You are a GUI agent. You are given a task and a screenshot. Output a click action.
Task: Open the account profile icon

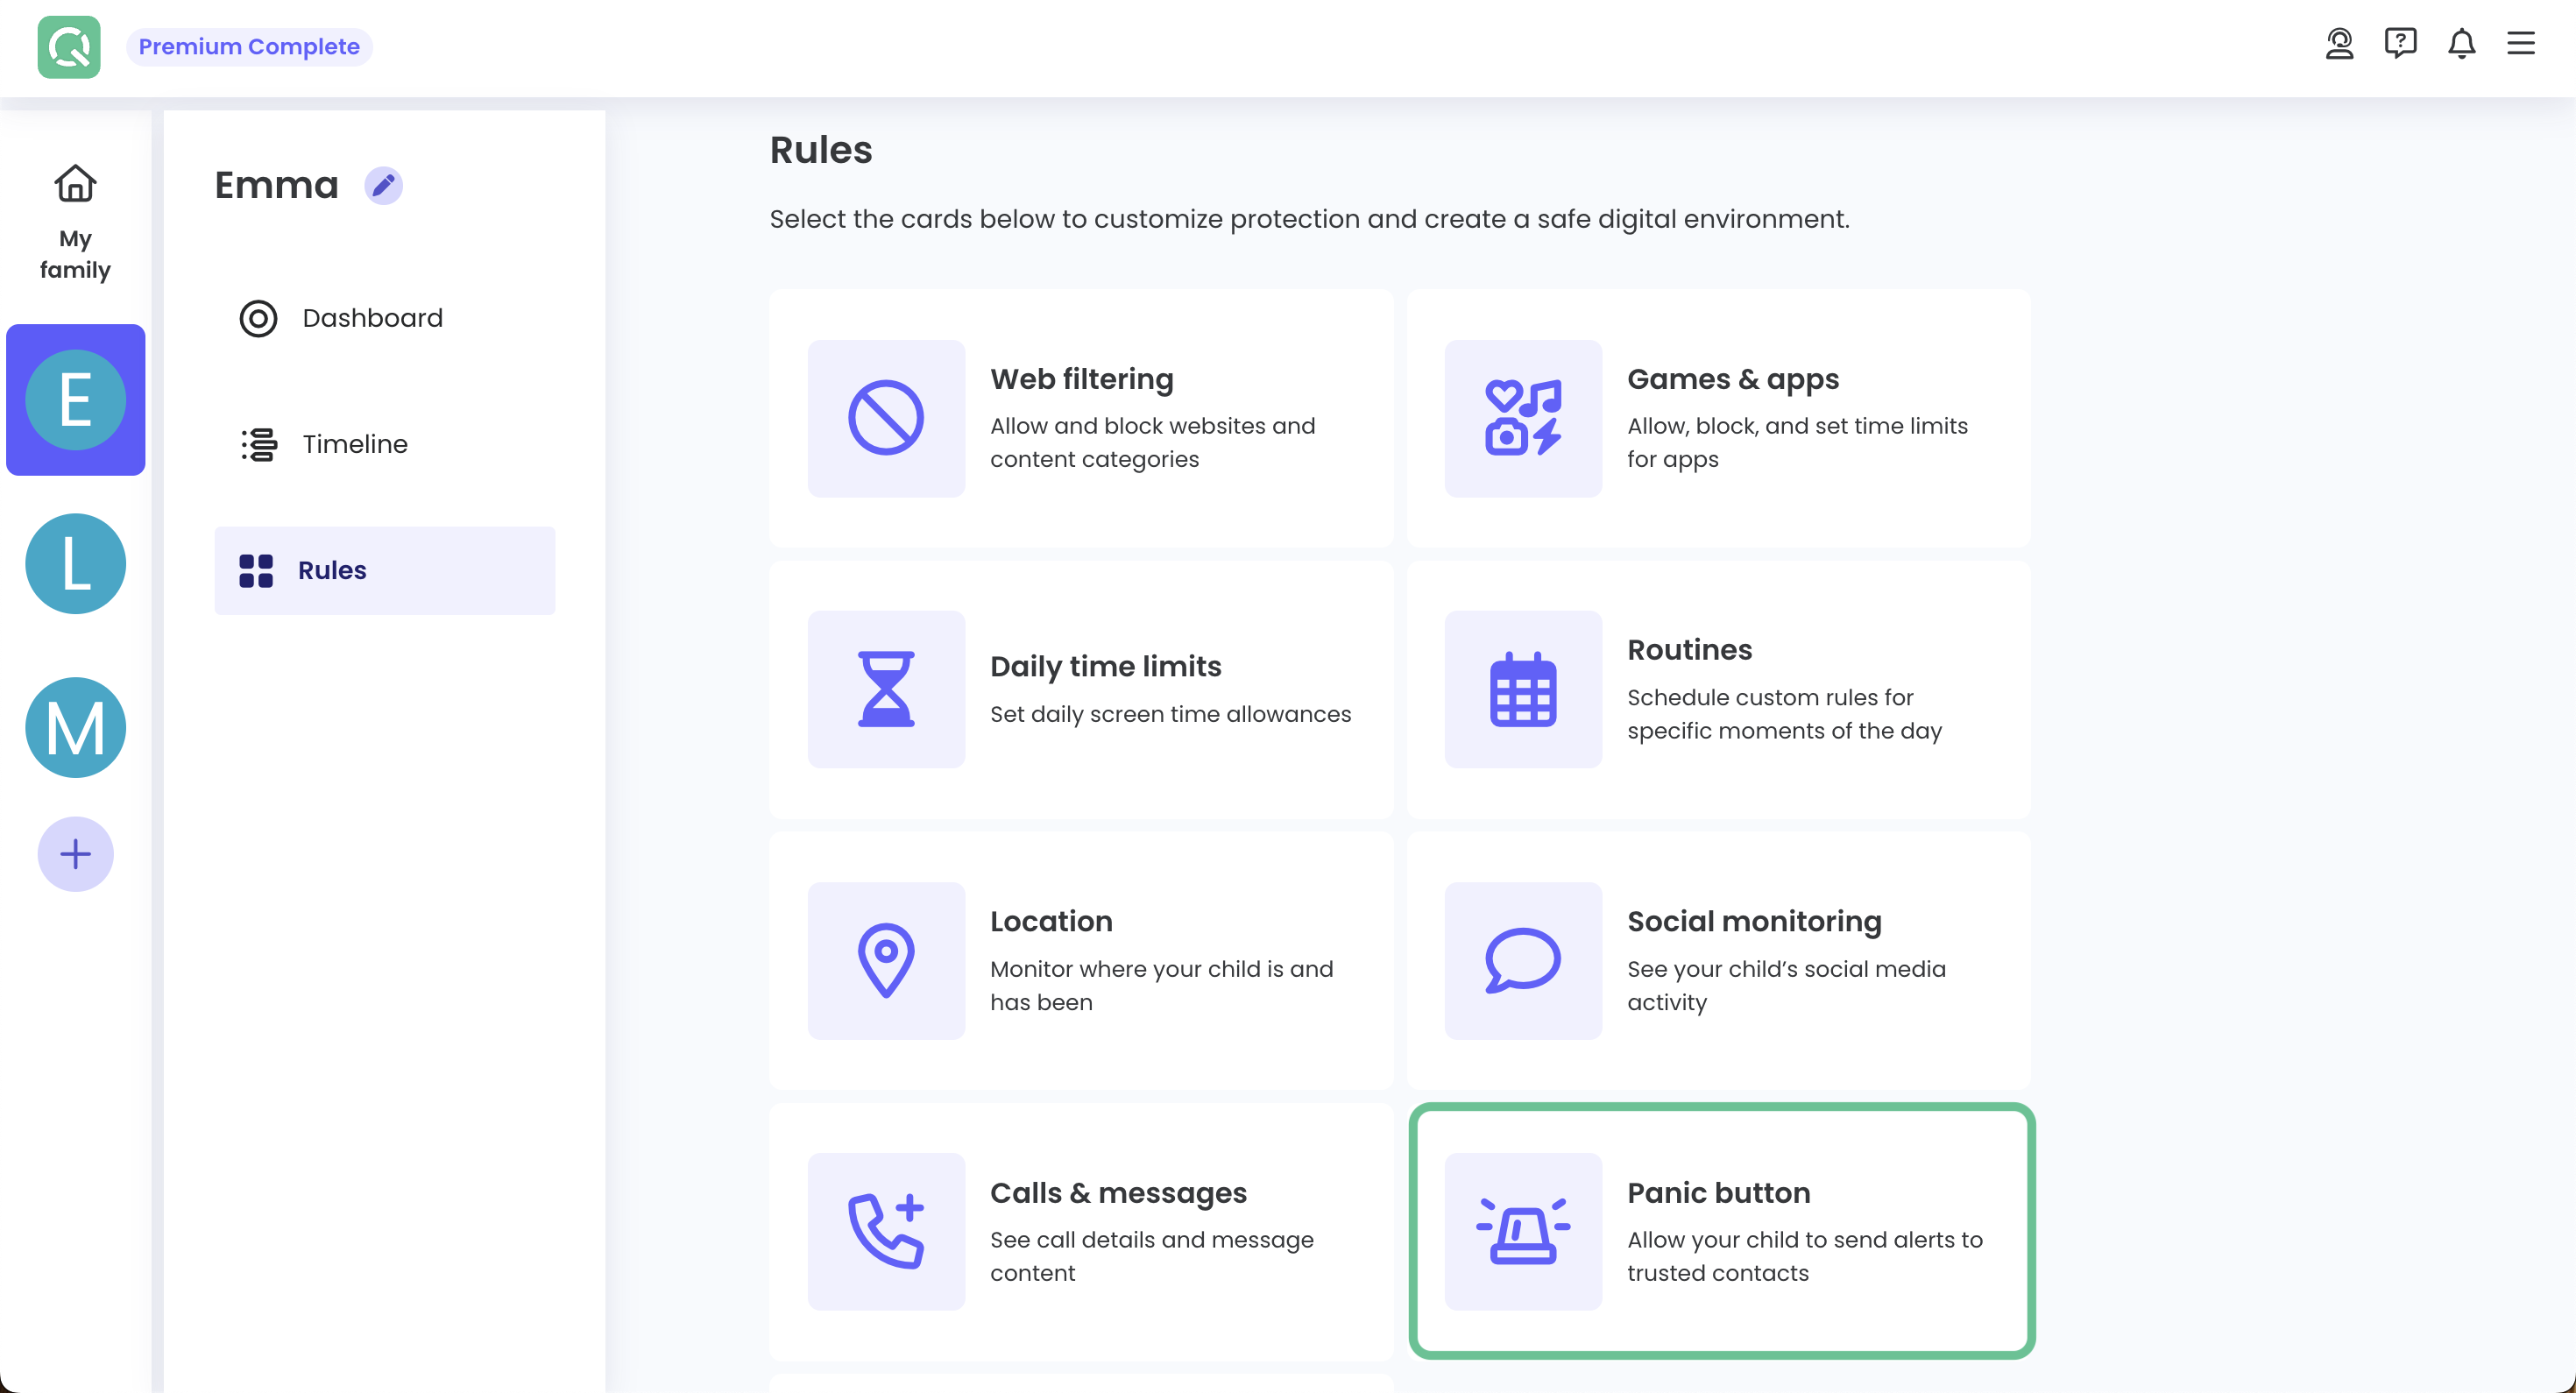[x=2339, y=44]
